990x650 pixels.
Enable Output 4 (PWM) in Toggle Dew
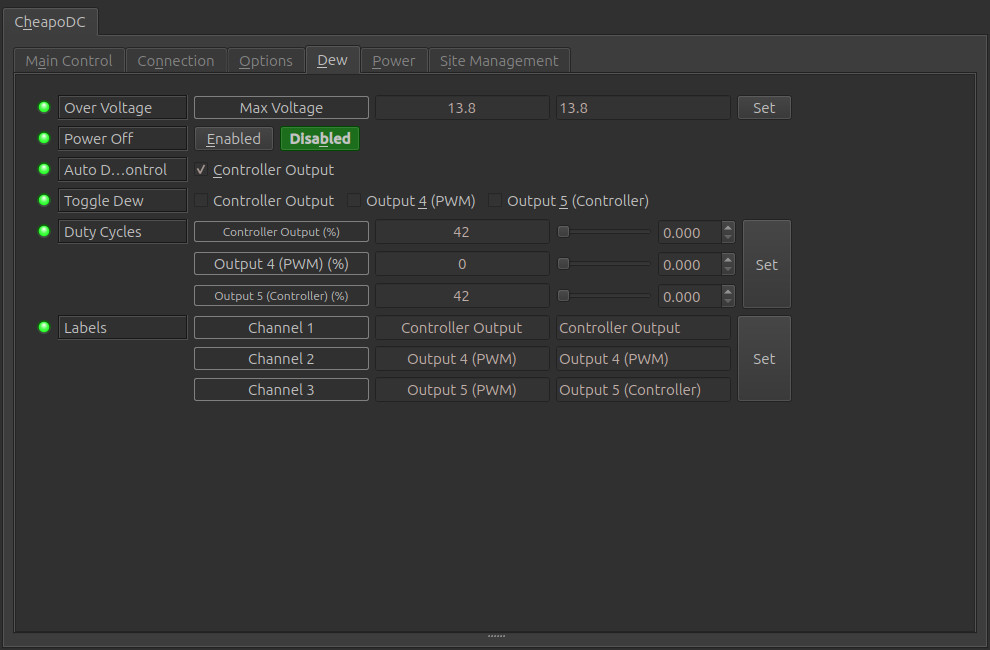click(x=355, y=201)
